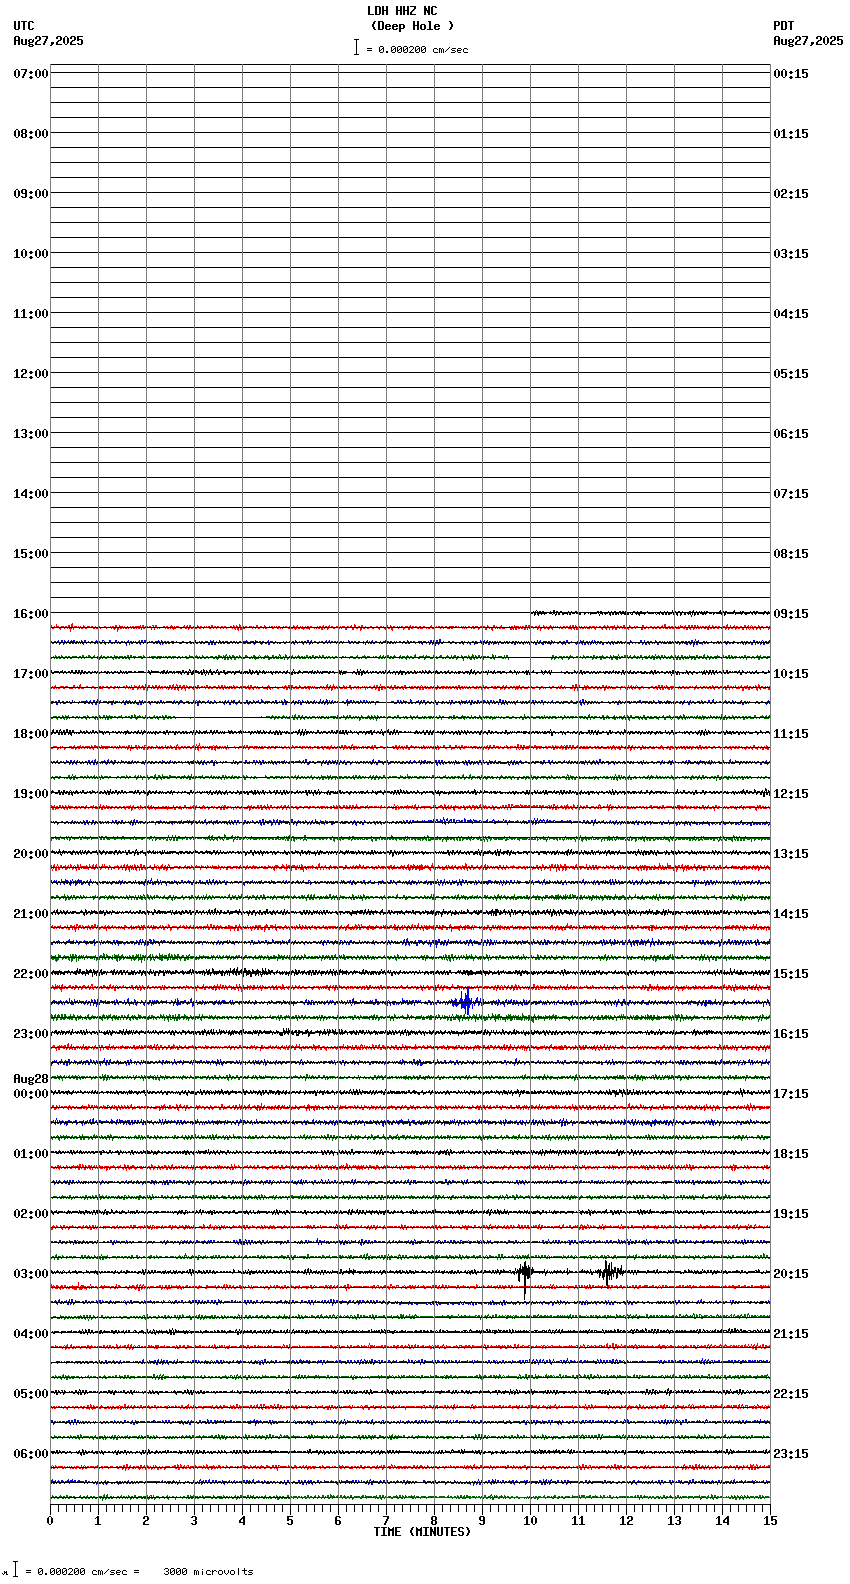The width and height of the screenshot is (850, 1584).
Task: Click the '06:00' UTC time label
Action: point(31,1454)
